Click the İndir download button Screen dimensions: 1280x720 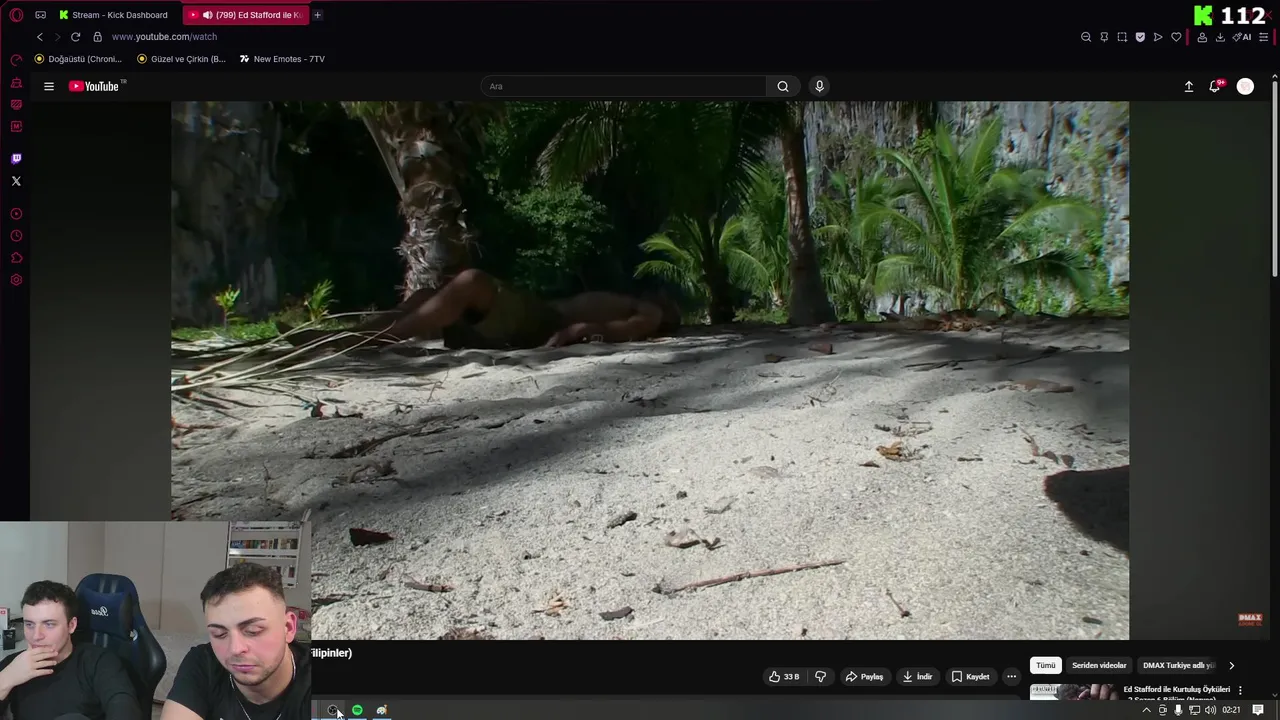coord(917,677)
